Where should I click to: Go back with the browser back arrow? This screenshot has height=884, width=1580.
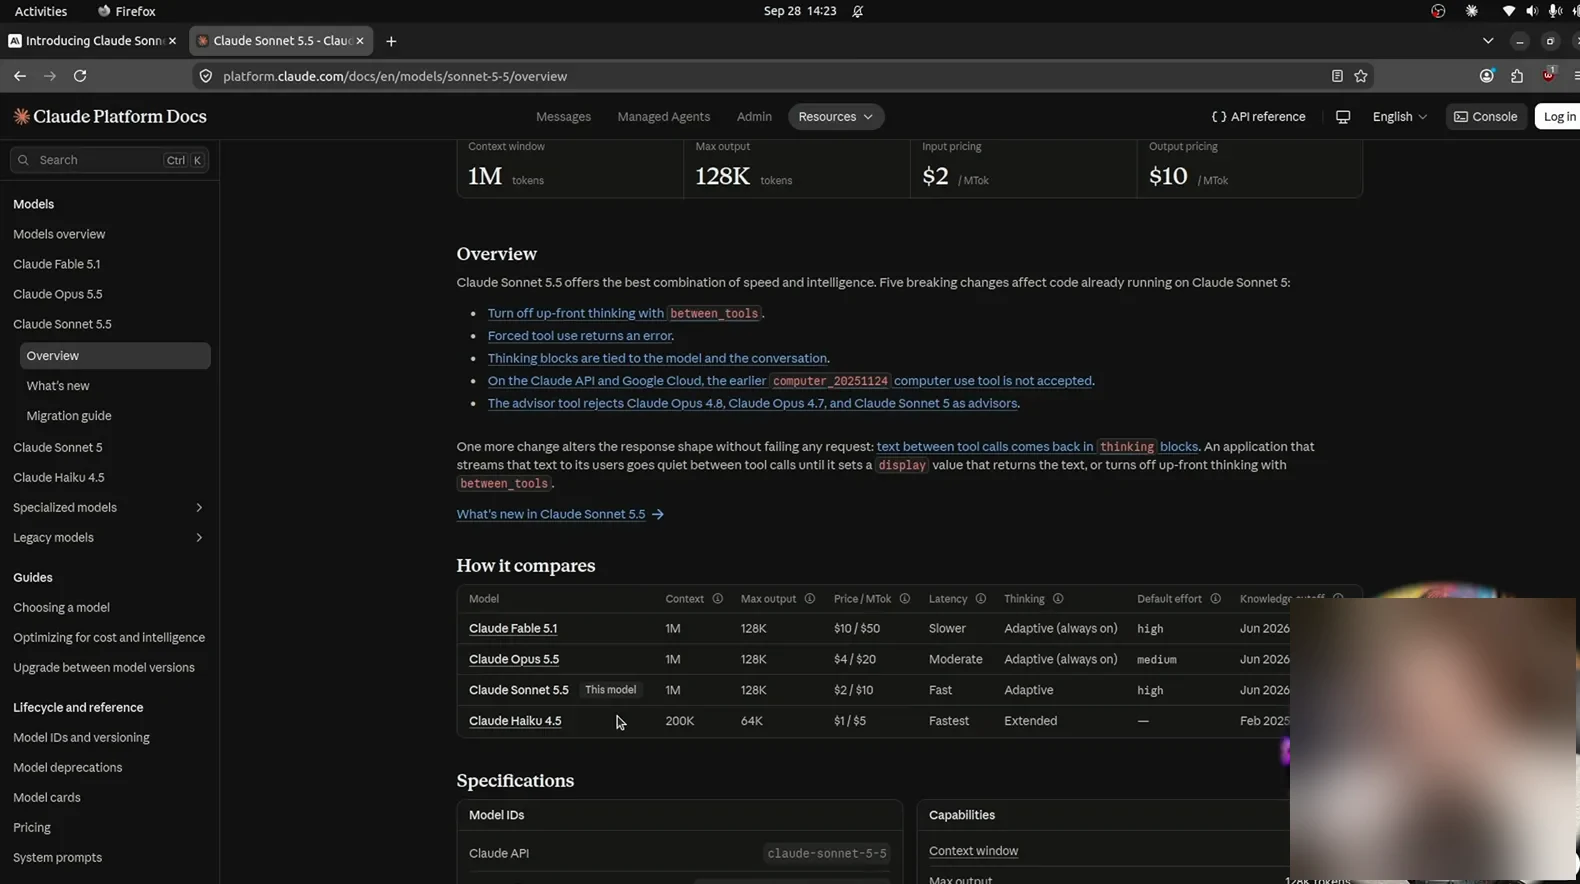click(x=20, y=76)
